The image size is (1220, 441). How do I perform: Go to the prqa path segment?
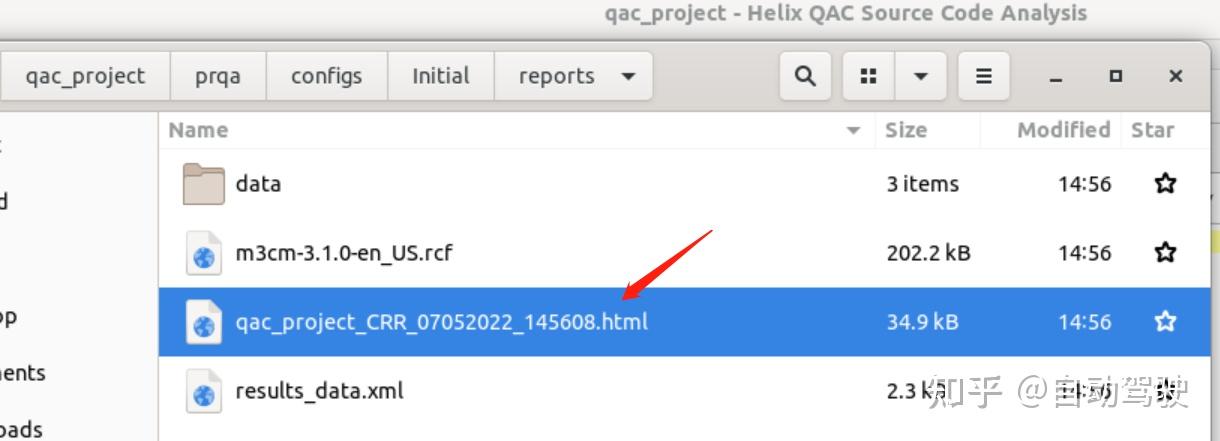pos(218,76)
